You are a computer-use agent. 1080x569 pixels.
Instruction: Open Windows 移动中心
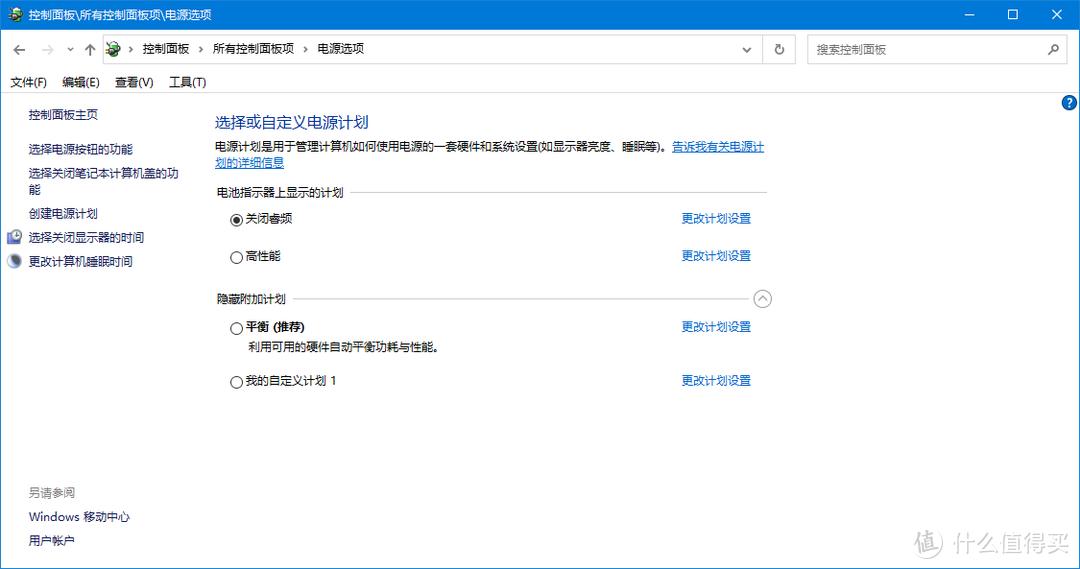pos(79,517)
